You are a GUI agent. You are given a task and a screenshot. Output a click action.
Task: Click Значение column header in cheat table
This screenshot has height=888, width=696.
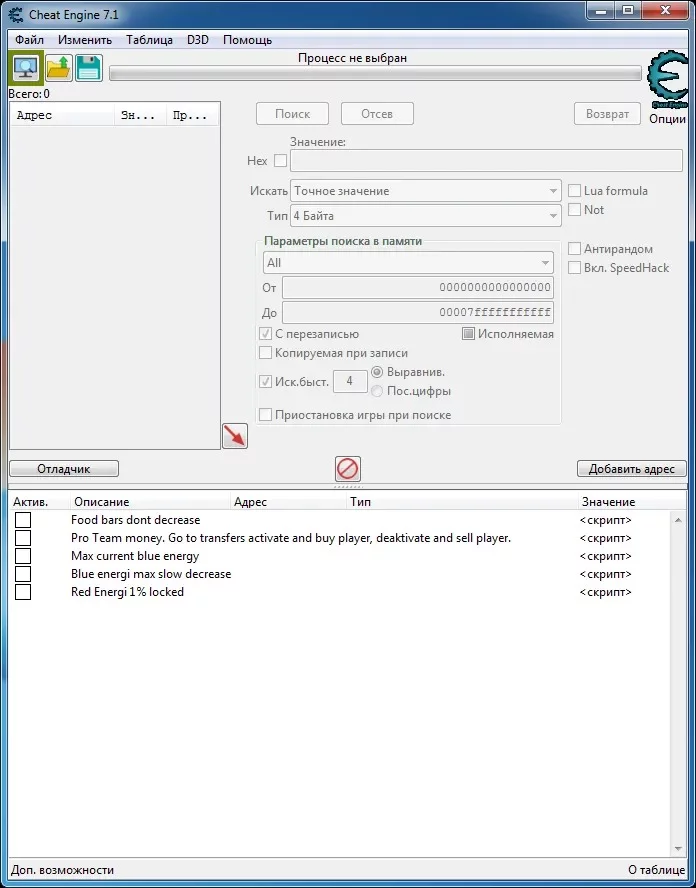(632, 502)
